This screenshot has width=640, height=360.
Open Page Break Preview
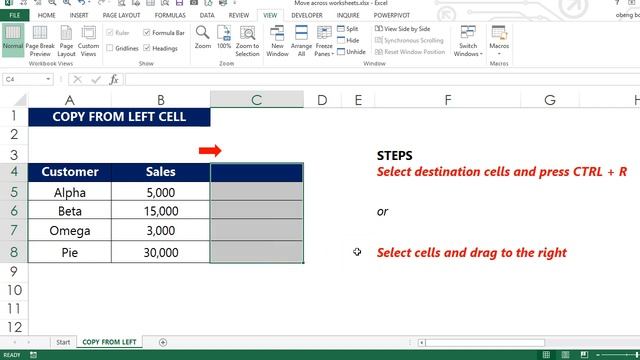40,40
